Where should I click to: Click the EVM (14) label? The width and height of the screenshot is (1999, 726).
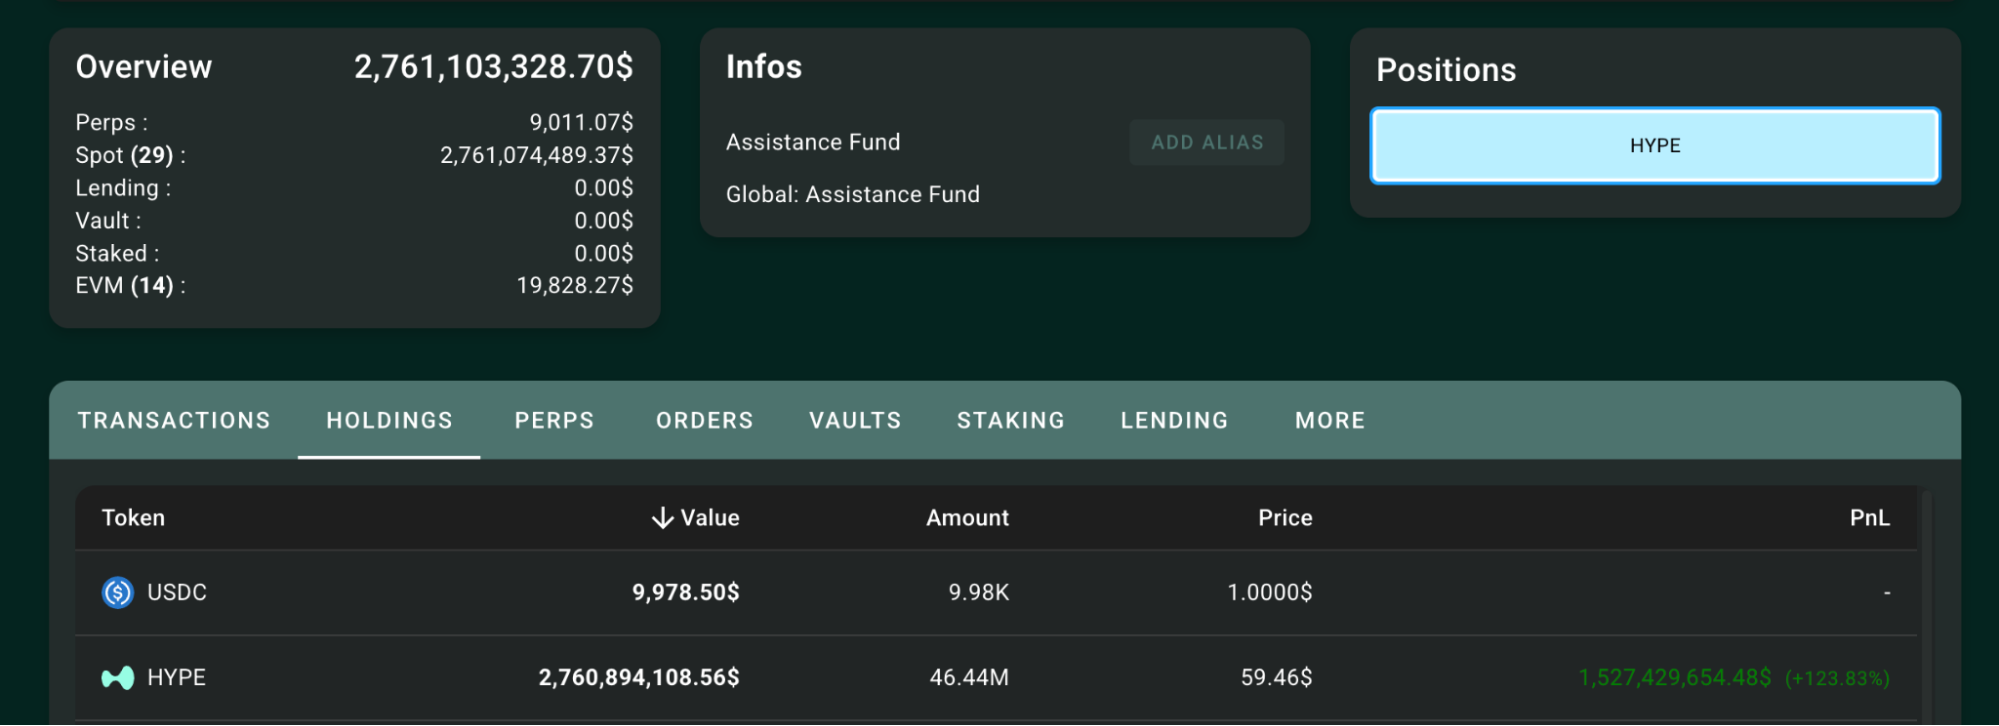coord(130,286)
